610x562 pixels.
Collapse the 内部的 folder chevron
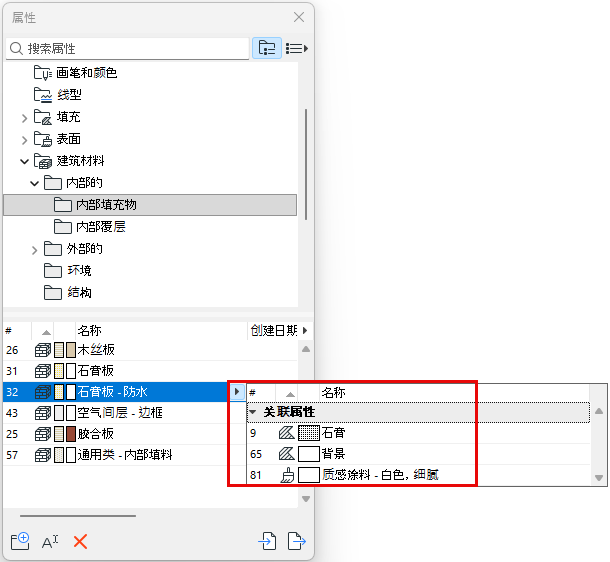pos(35,183)
